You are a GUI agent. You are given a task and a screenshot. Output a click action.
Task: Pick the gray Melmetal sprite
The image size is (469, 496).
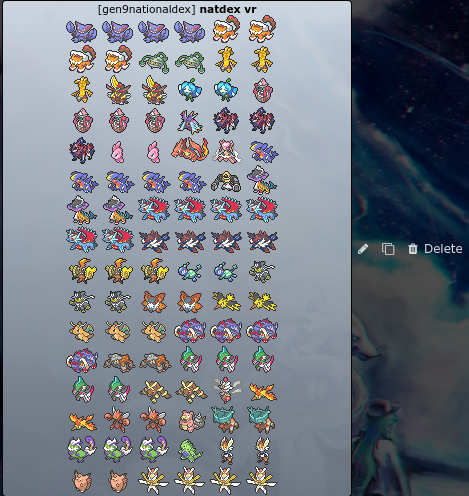[226, 181]
